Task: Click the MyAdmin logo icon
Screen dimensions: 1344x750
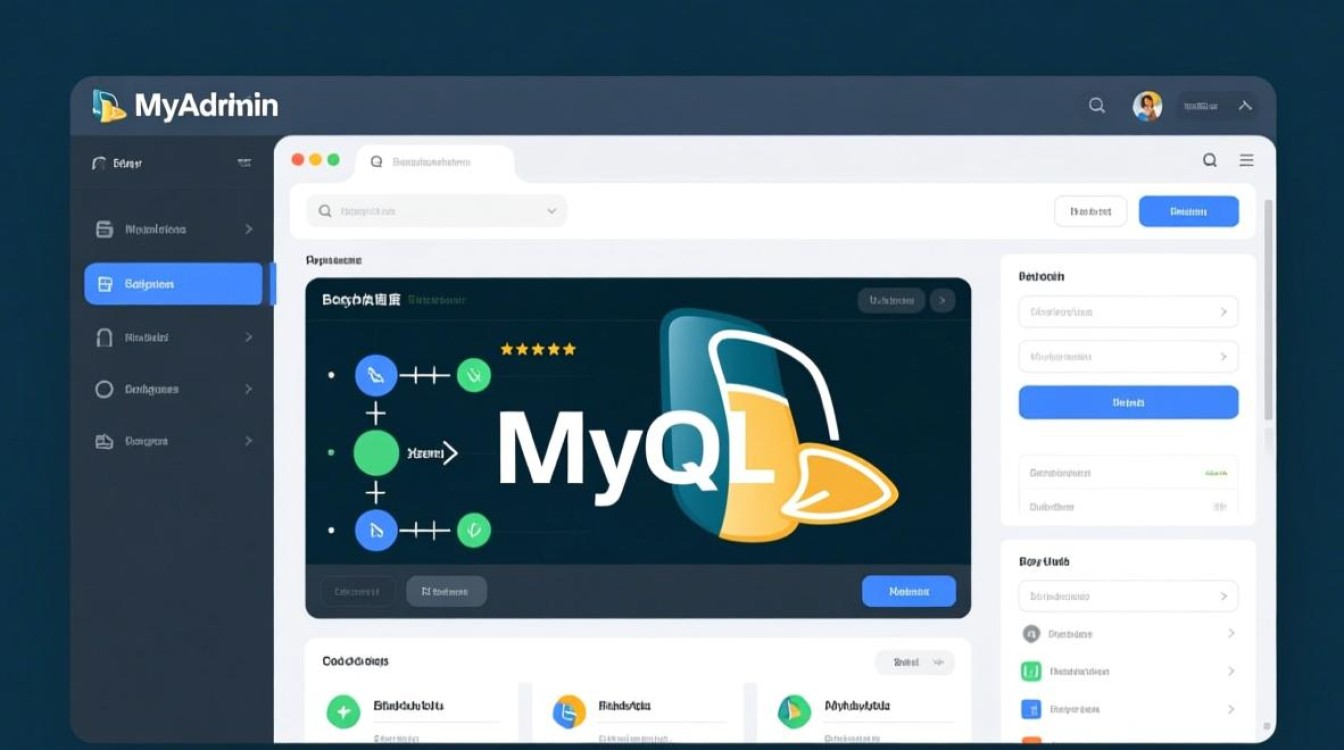Action: 108,106
